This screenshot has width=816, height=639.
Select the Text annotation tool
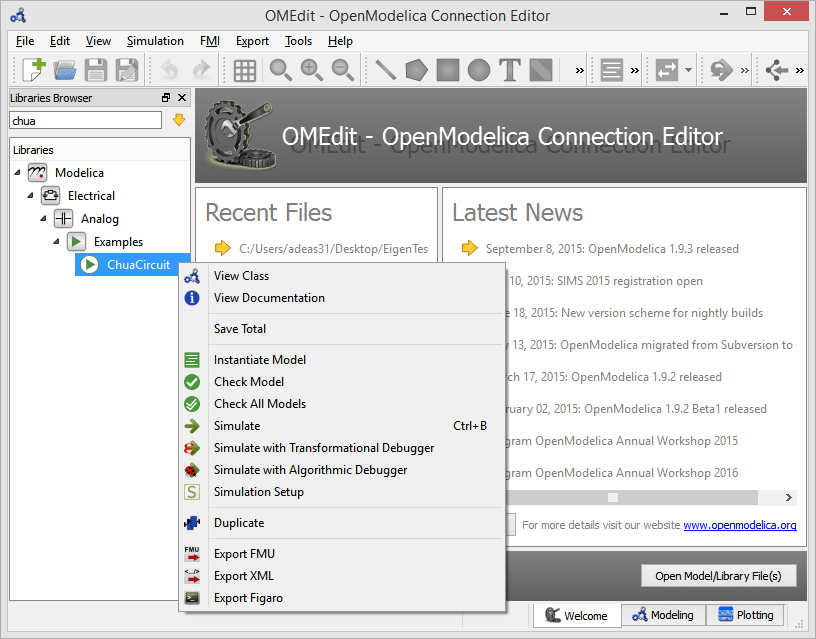508,69
